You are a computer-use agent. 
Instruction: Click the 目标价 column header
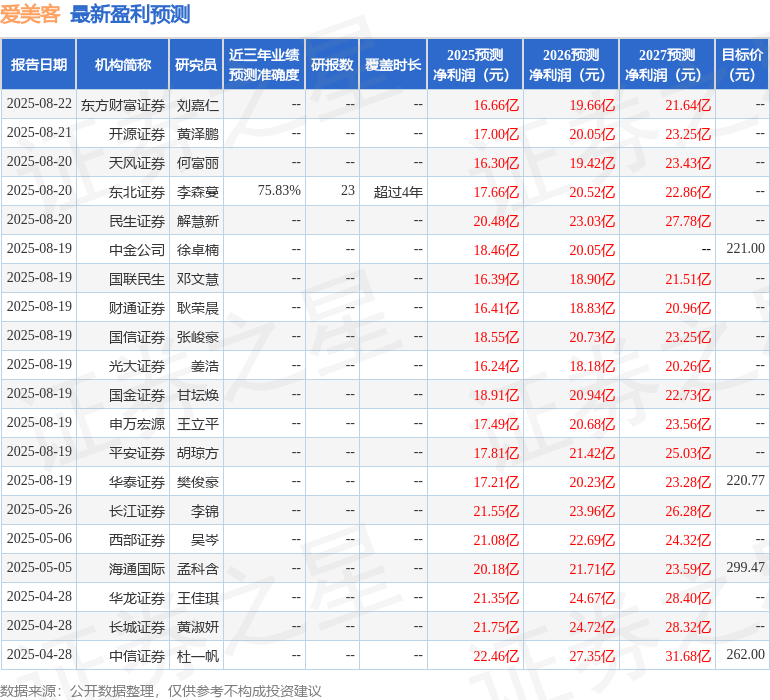coord(742,65)
